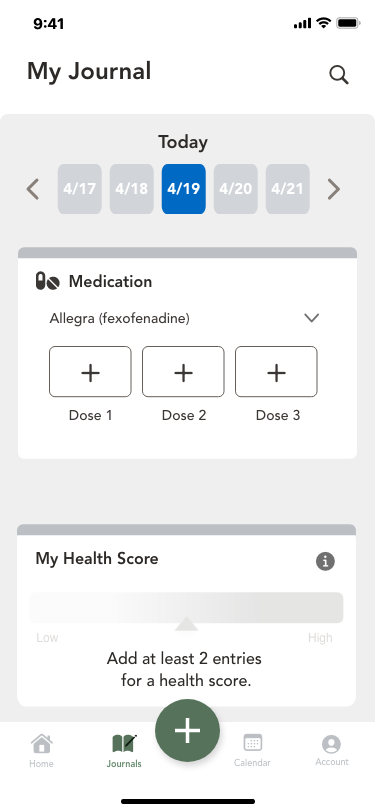Select the 4/21 date tab
Viewport: 375px width, 812px height.
[287, 189]
